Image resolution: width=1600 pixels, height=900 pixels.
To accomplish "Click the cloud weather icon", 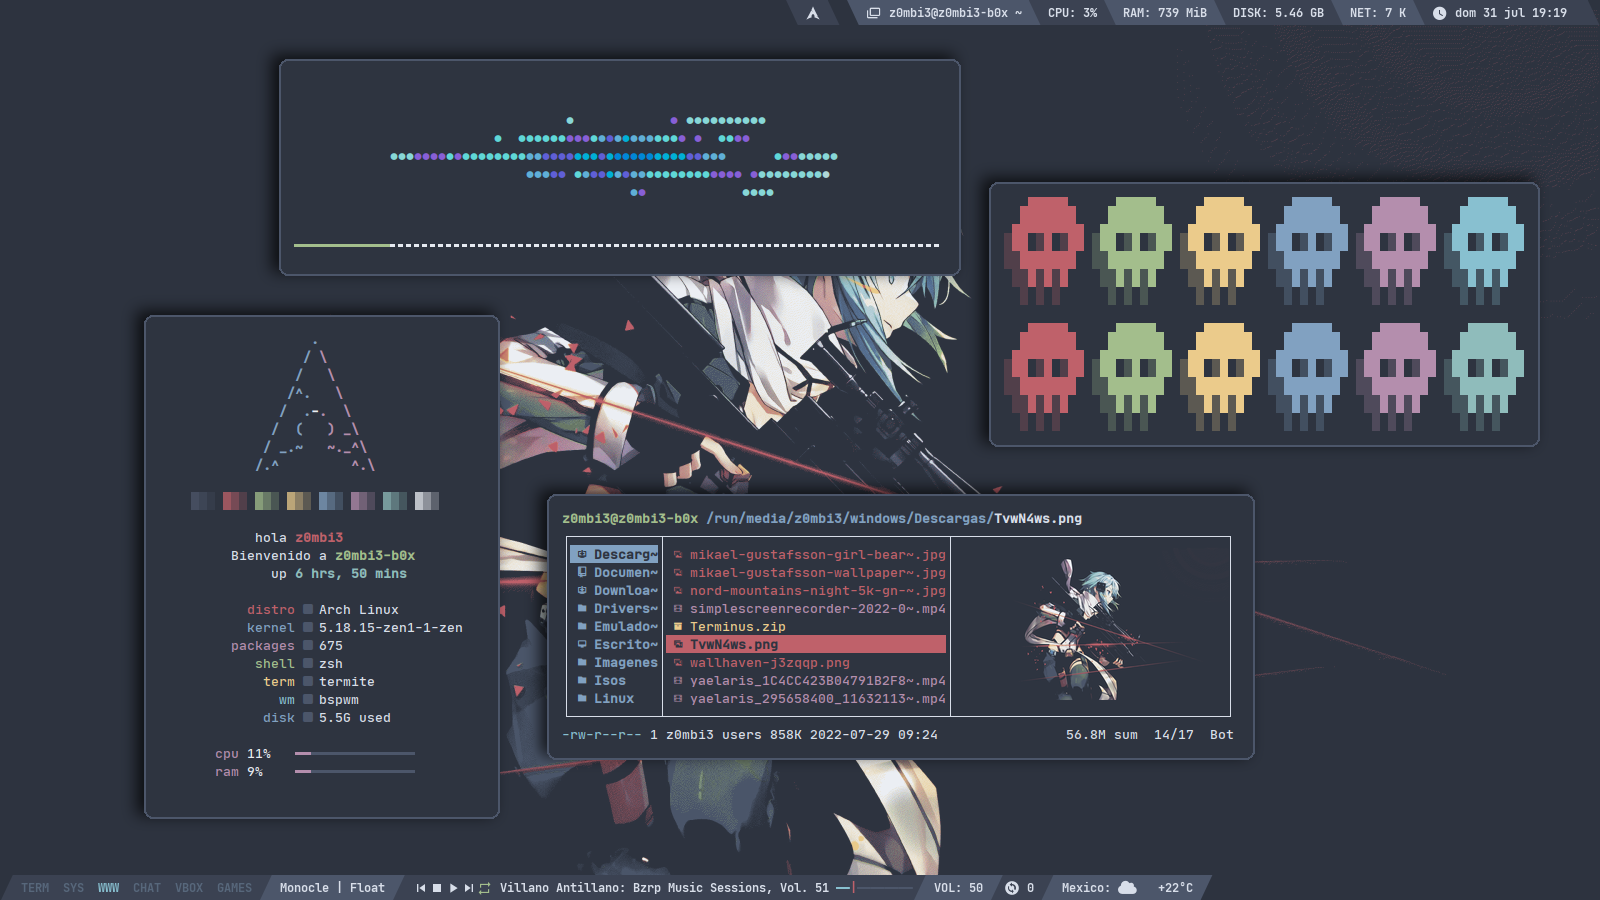I will (x=1127, y=888).
